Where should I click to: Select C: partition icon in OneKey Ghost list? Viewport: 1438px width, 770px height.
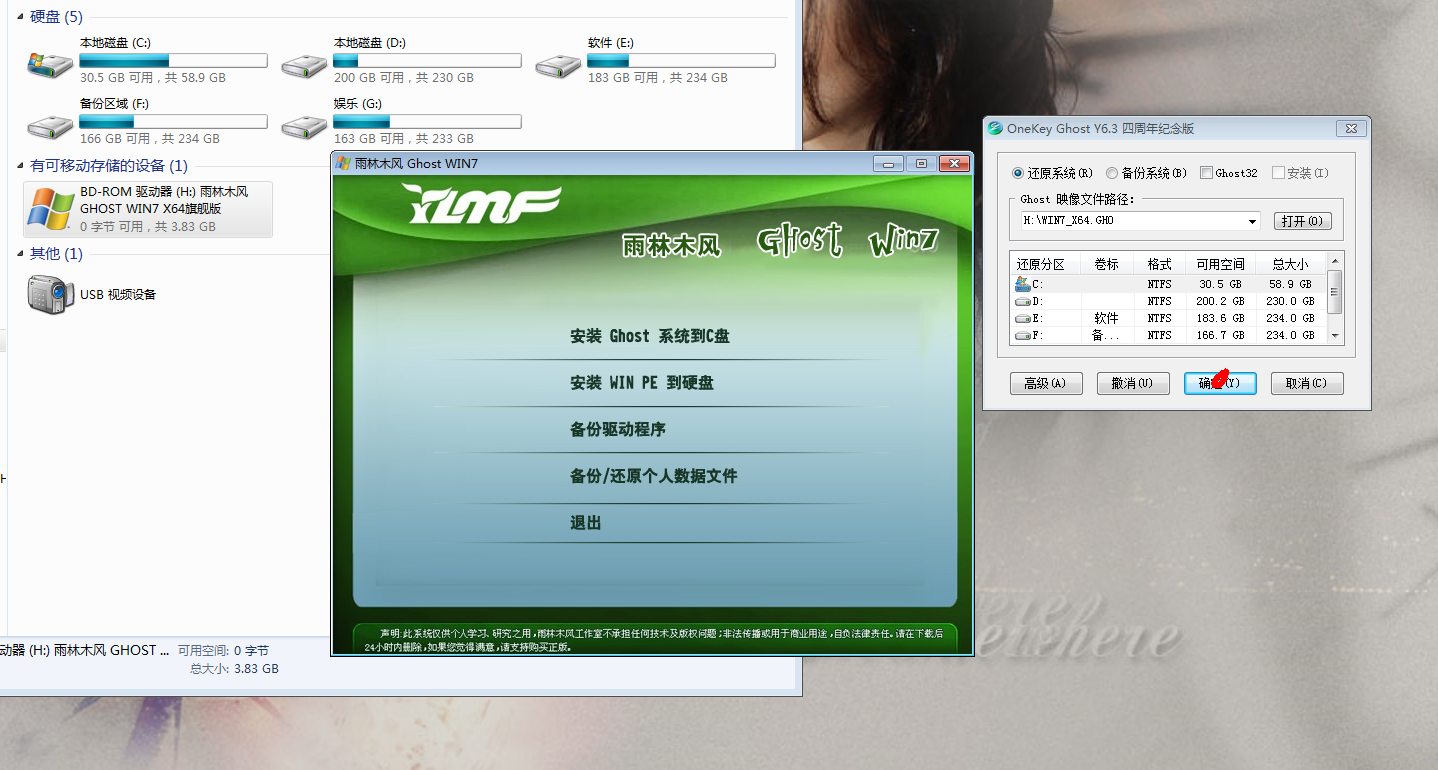tap(1023, 284)
